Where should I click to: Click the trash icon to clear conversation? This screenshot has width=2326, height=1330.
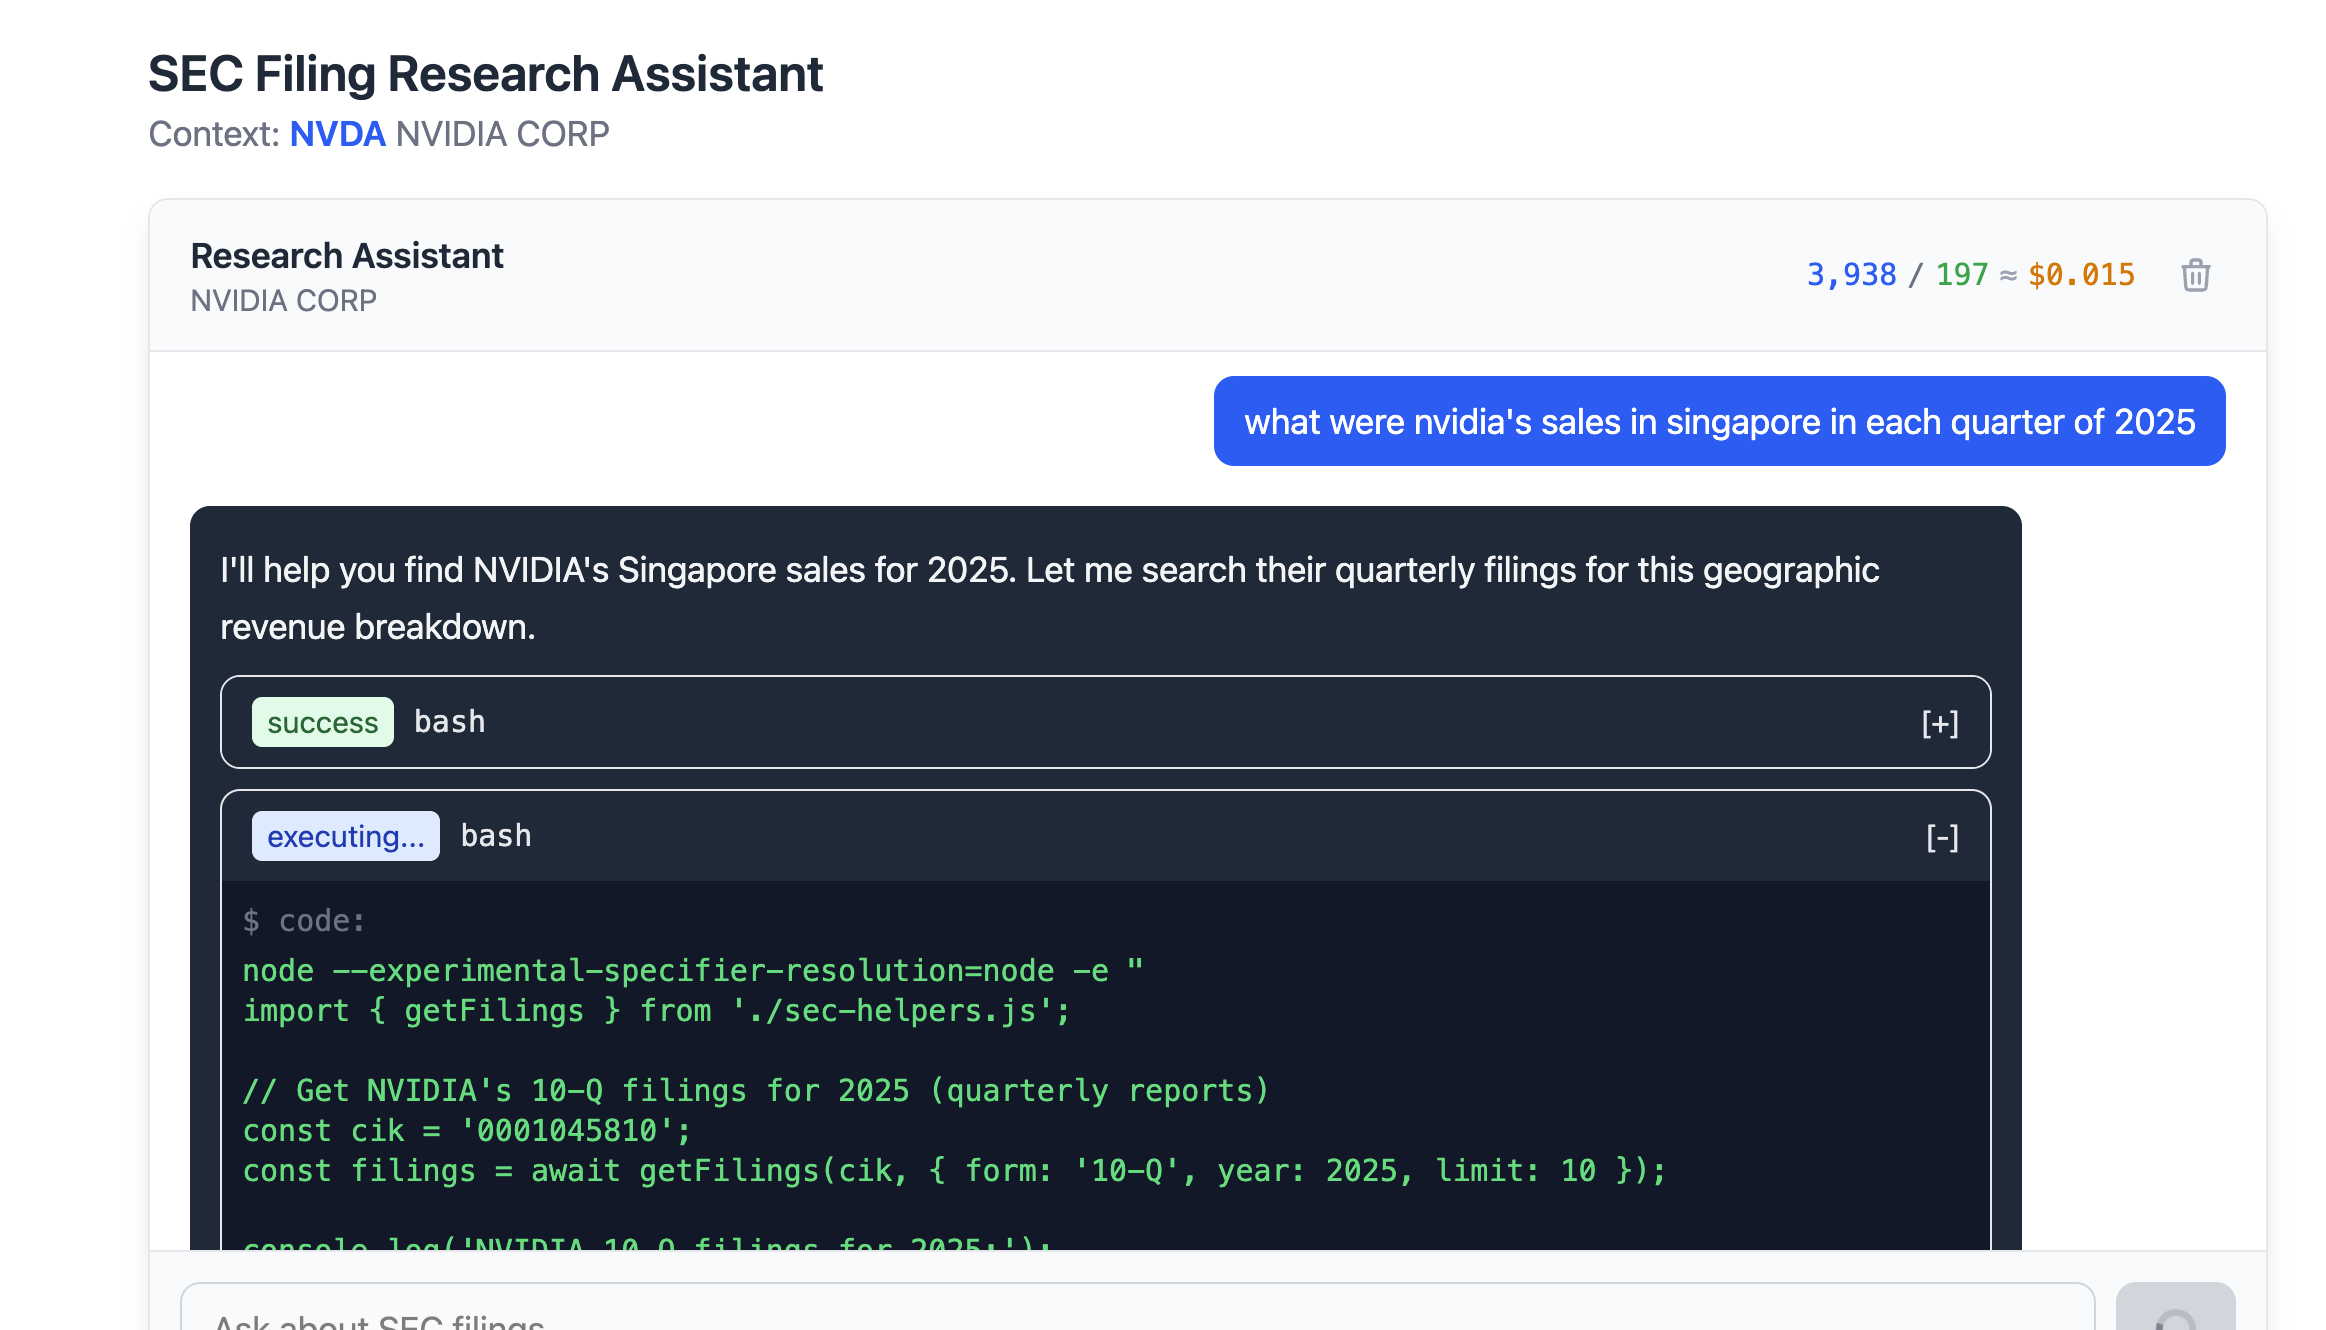coord(2195,275)
